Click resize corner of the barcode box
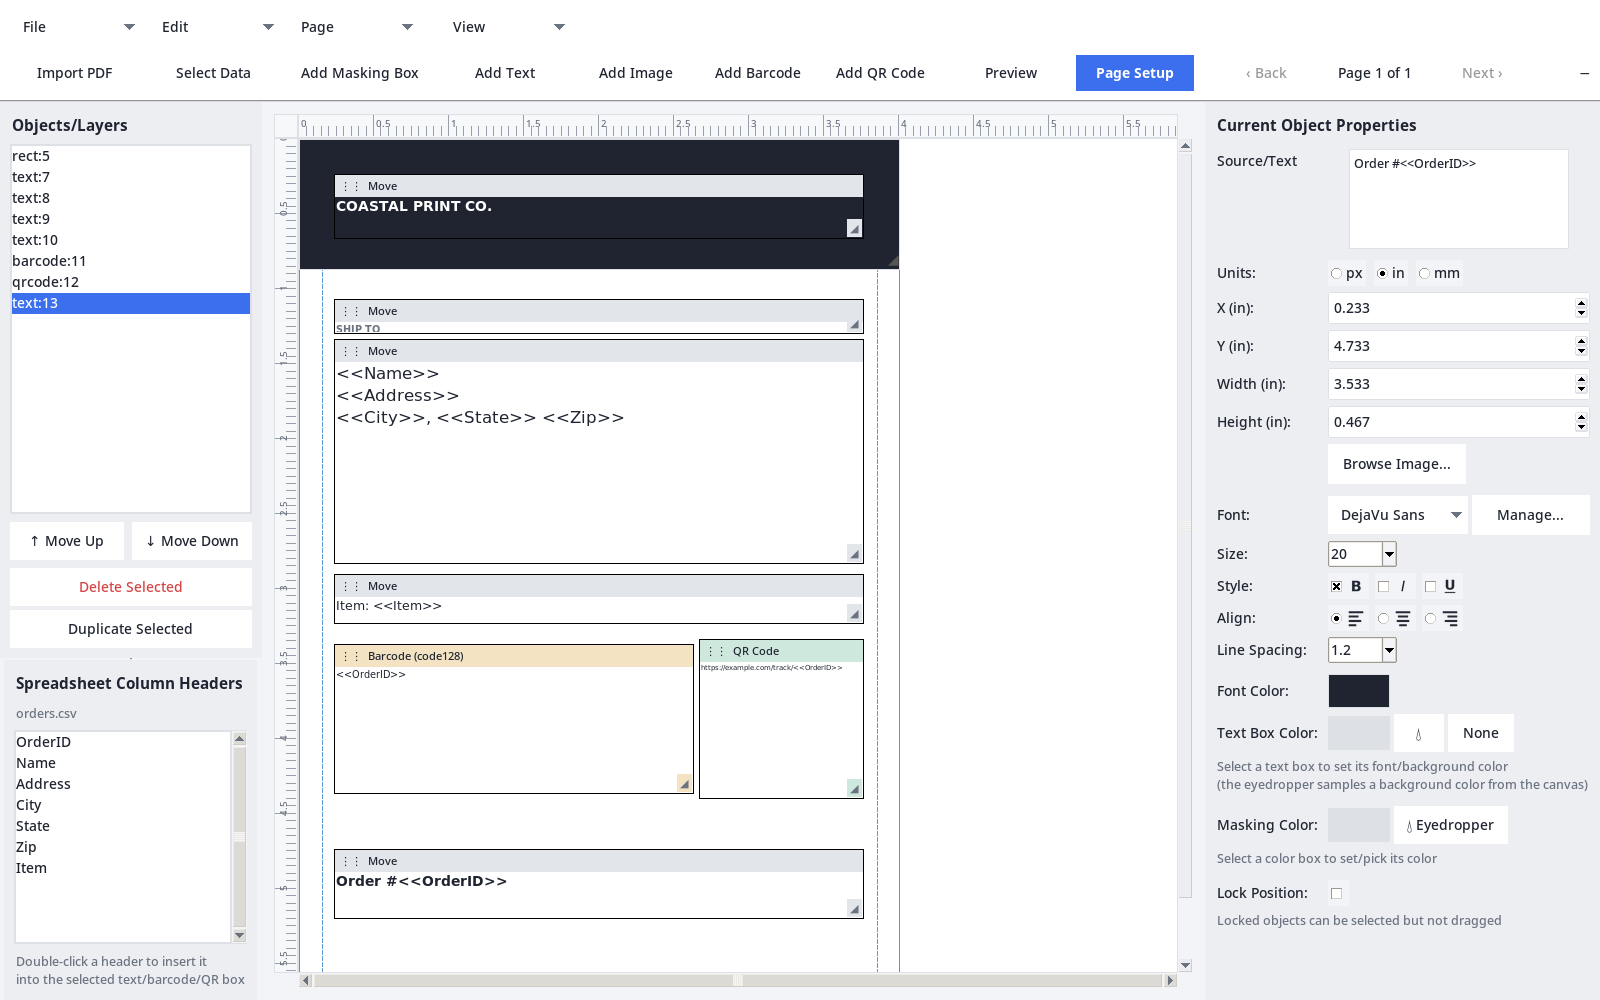1600x1000 pixels. (x=684, y=784)
